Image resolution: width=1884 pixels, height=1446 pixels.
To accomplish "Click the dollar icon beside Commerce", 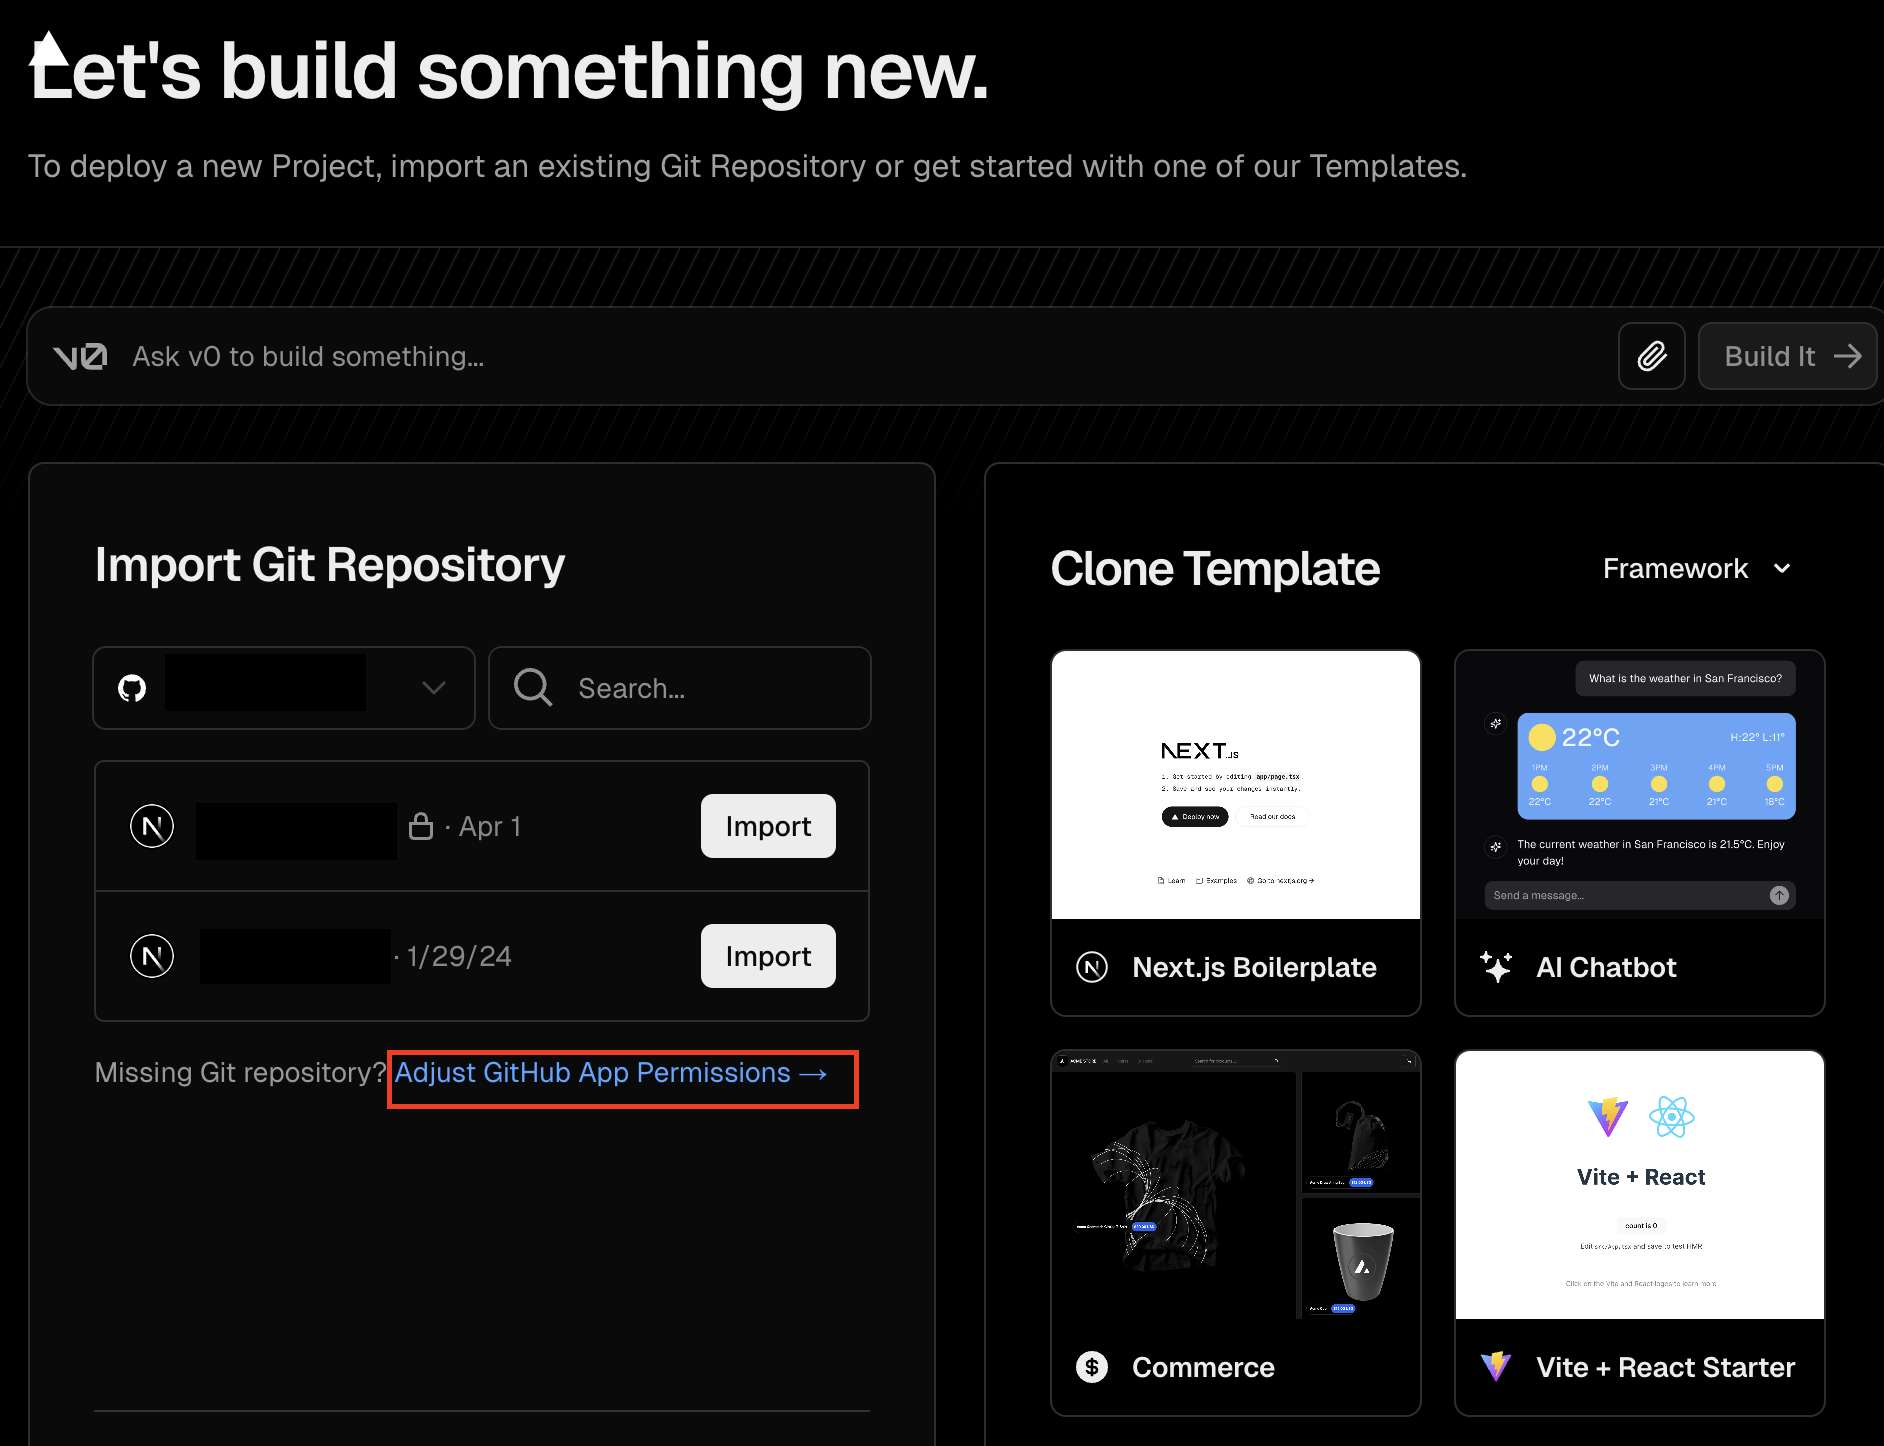I will coord(1092,1367).
